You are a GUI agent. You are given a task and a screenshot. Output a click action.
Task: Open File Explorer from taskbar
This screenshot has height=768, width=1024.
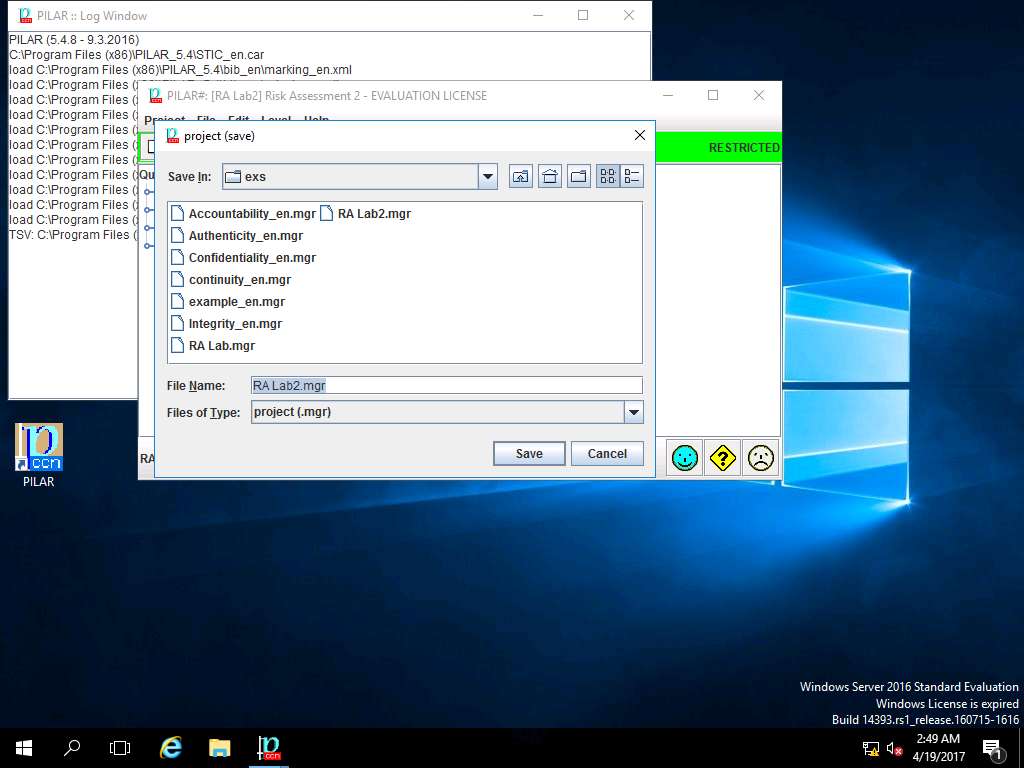tap(219, 748)
